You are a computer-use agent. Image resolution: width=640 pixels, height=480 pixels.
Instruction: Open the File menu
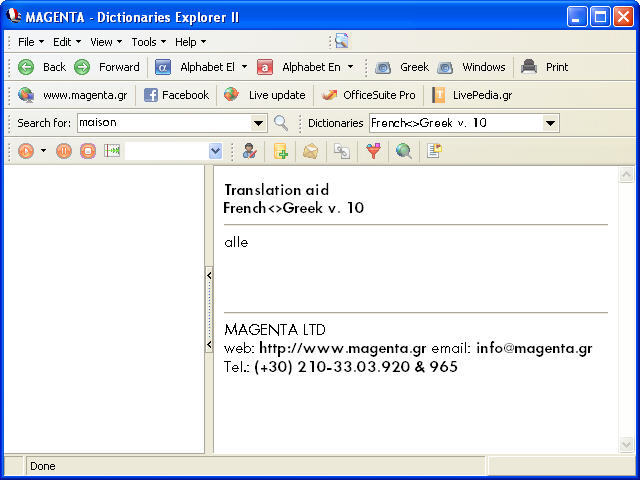pos(31,42)
